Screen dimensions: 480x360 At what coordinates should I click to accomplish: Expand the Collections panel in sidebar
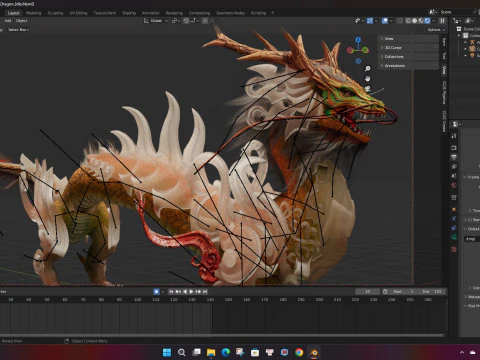(x=408, y=57)
